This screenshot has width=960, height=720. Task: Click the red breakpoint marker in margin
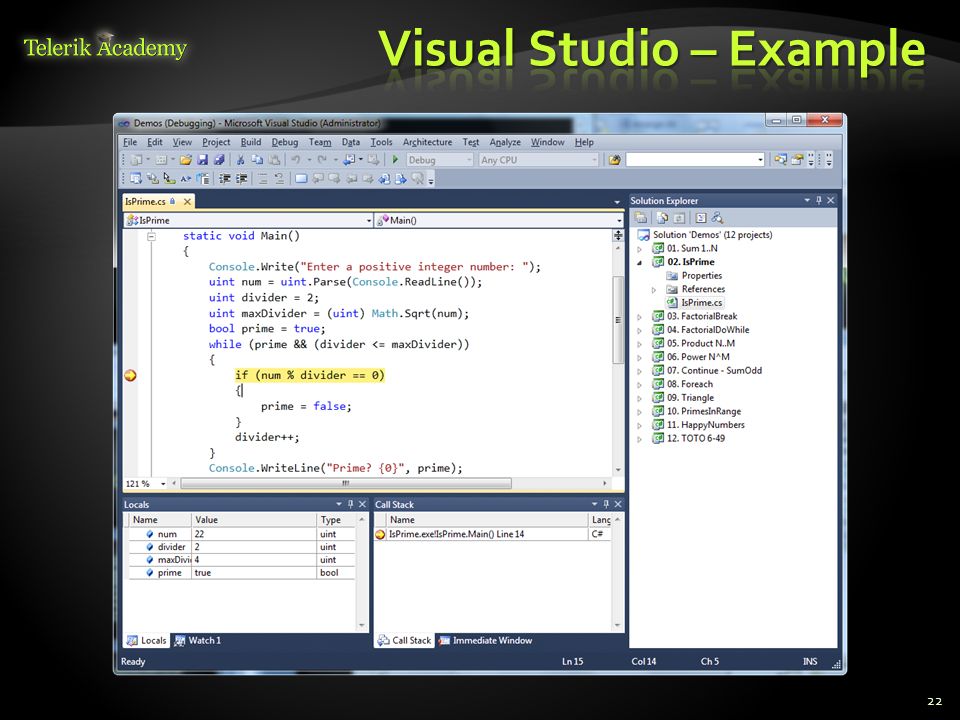coord(130,375)
